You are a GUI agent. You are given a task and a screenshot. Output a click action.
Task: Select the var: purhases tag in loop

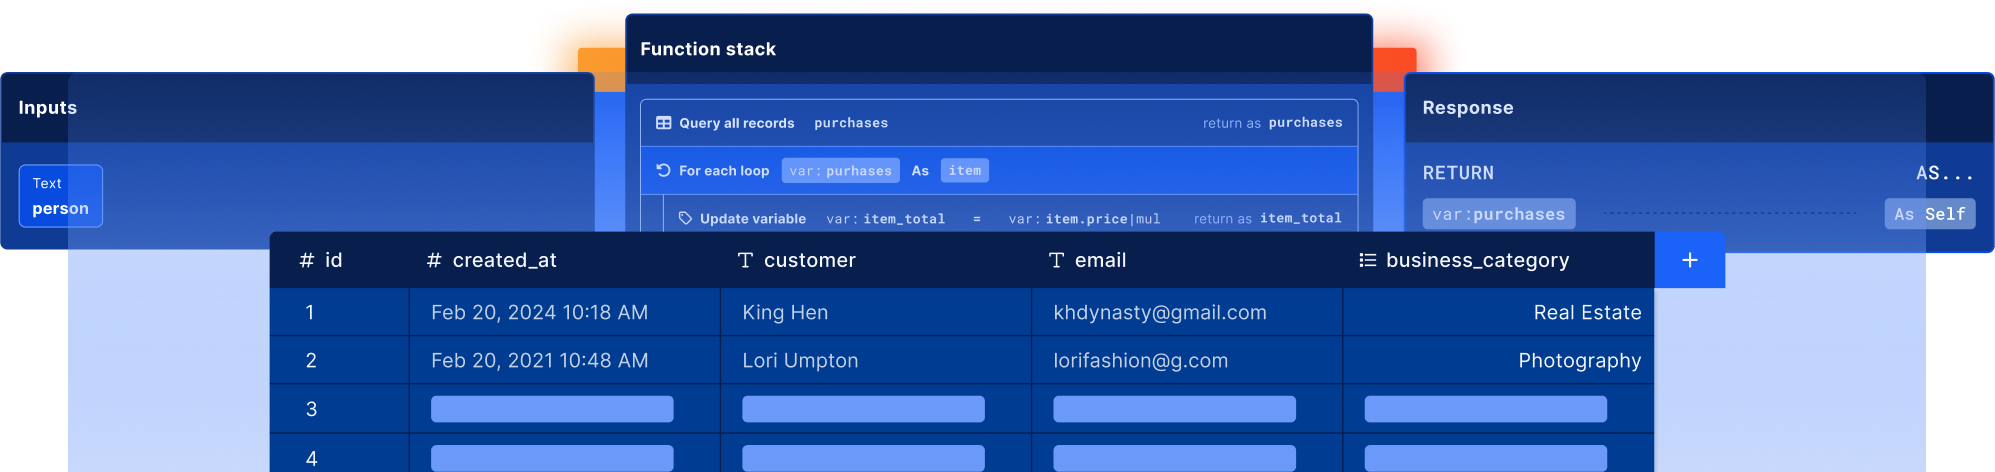840,171
